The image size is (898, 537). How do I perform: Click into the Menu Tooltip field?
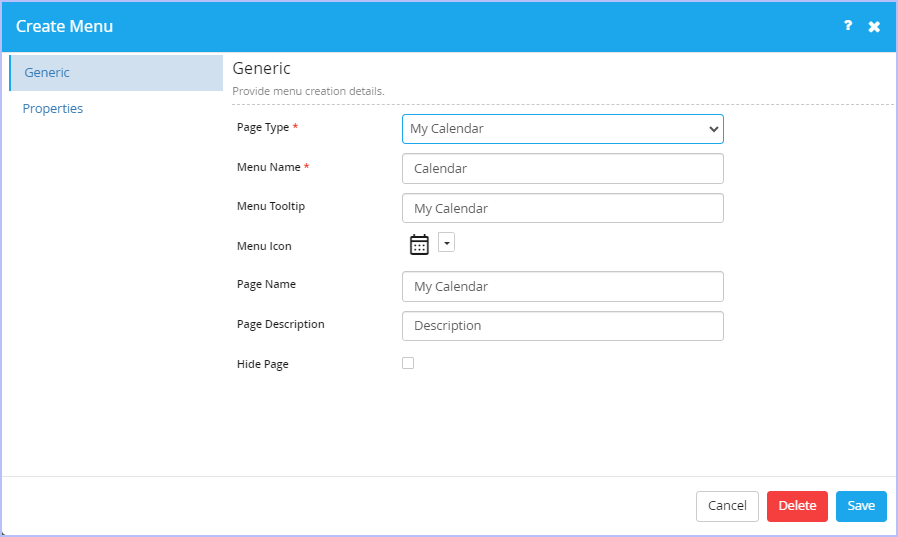coord(562,208)
